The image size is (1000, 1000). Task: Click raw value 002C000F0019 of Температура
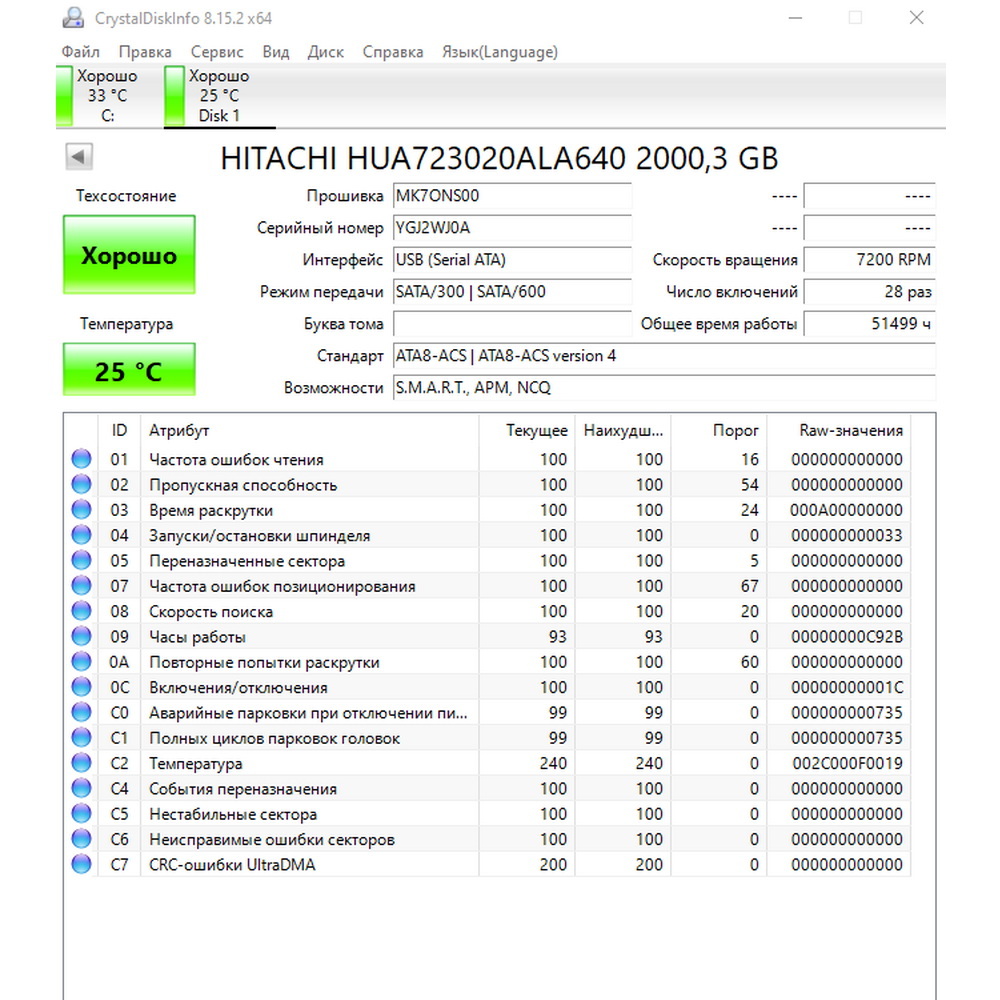click(x=847, y=763)
